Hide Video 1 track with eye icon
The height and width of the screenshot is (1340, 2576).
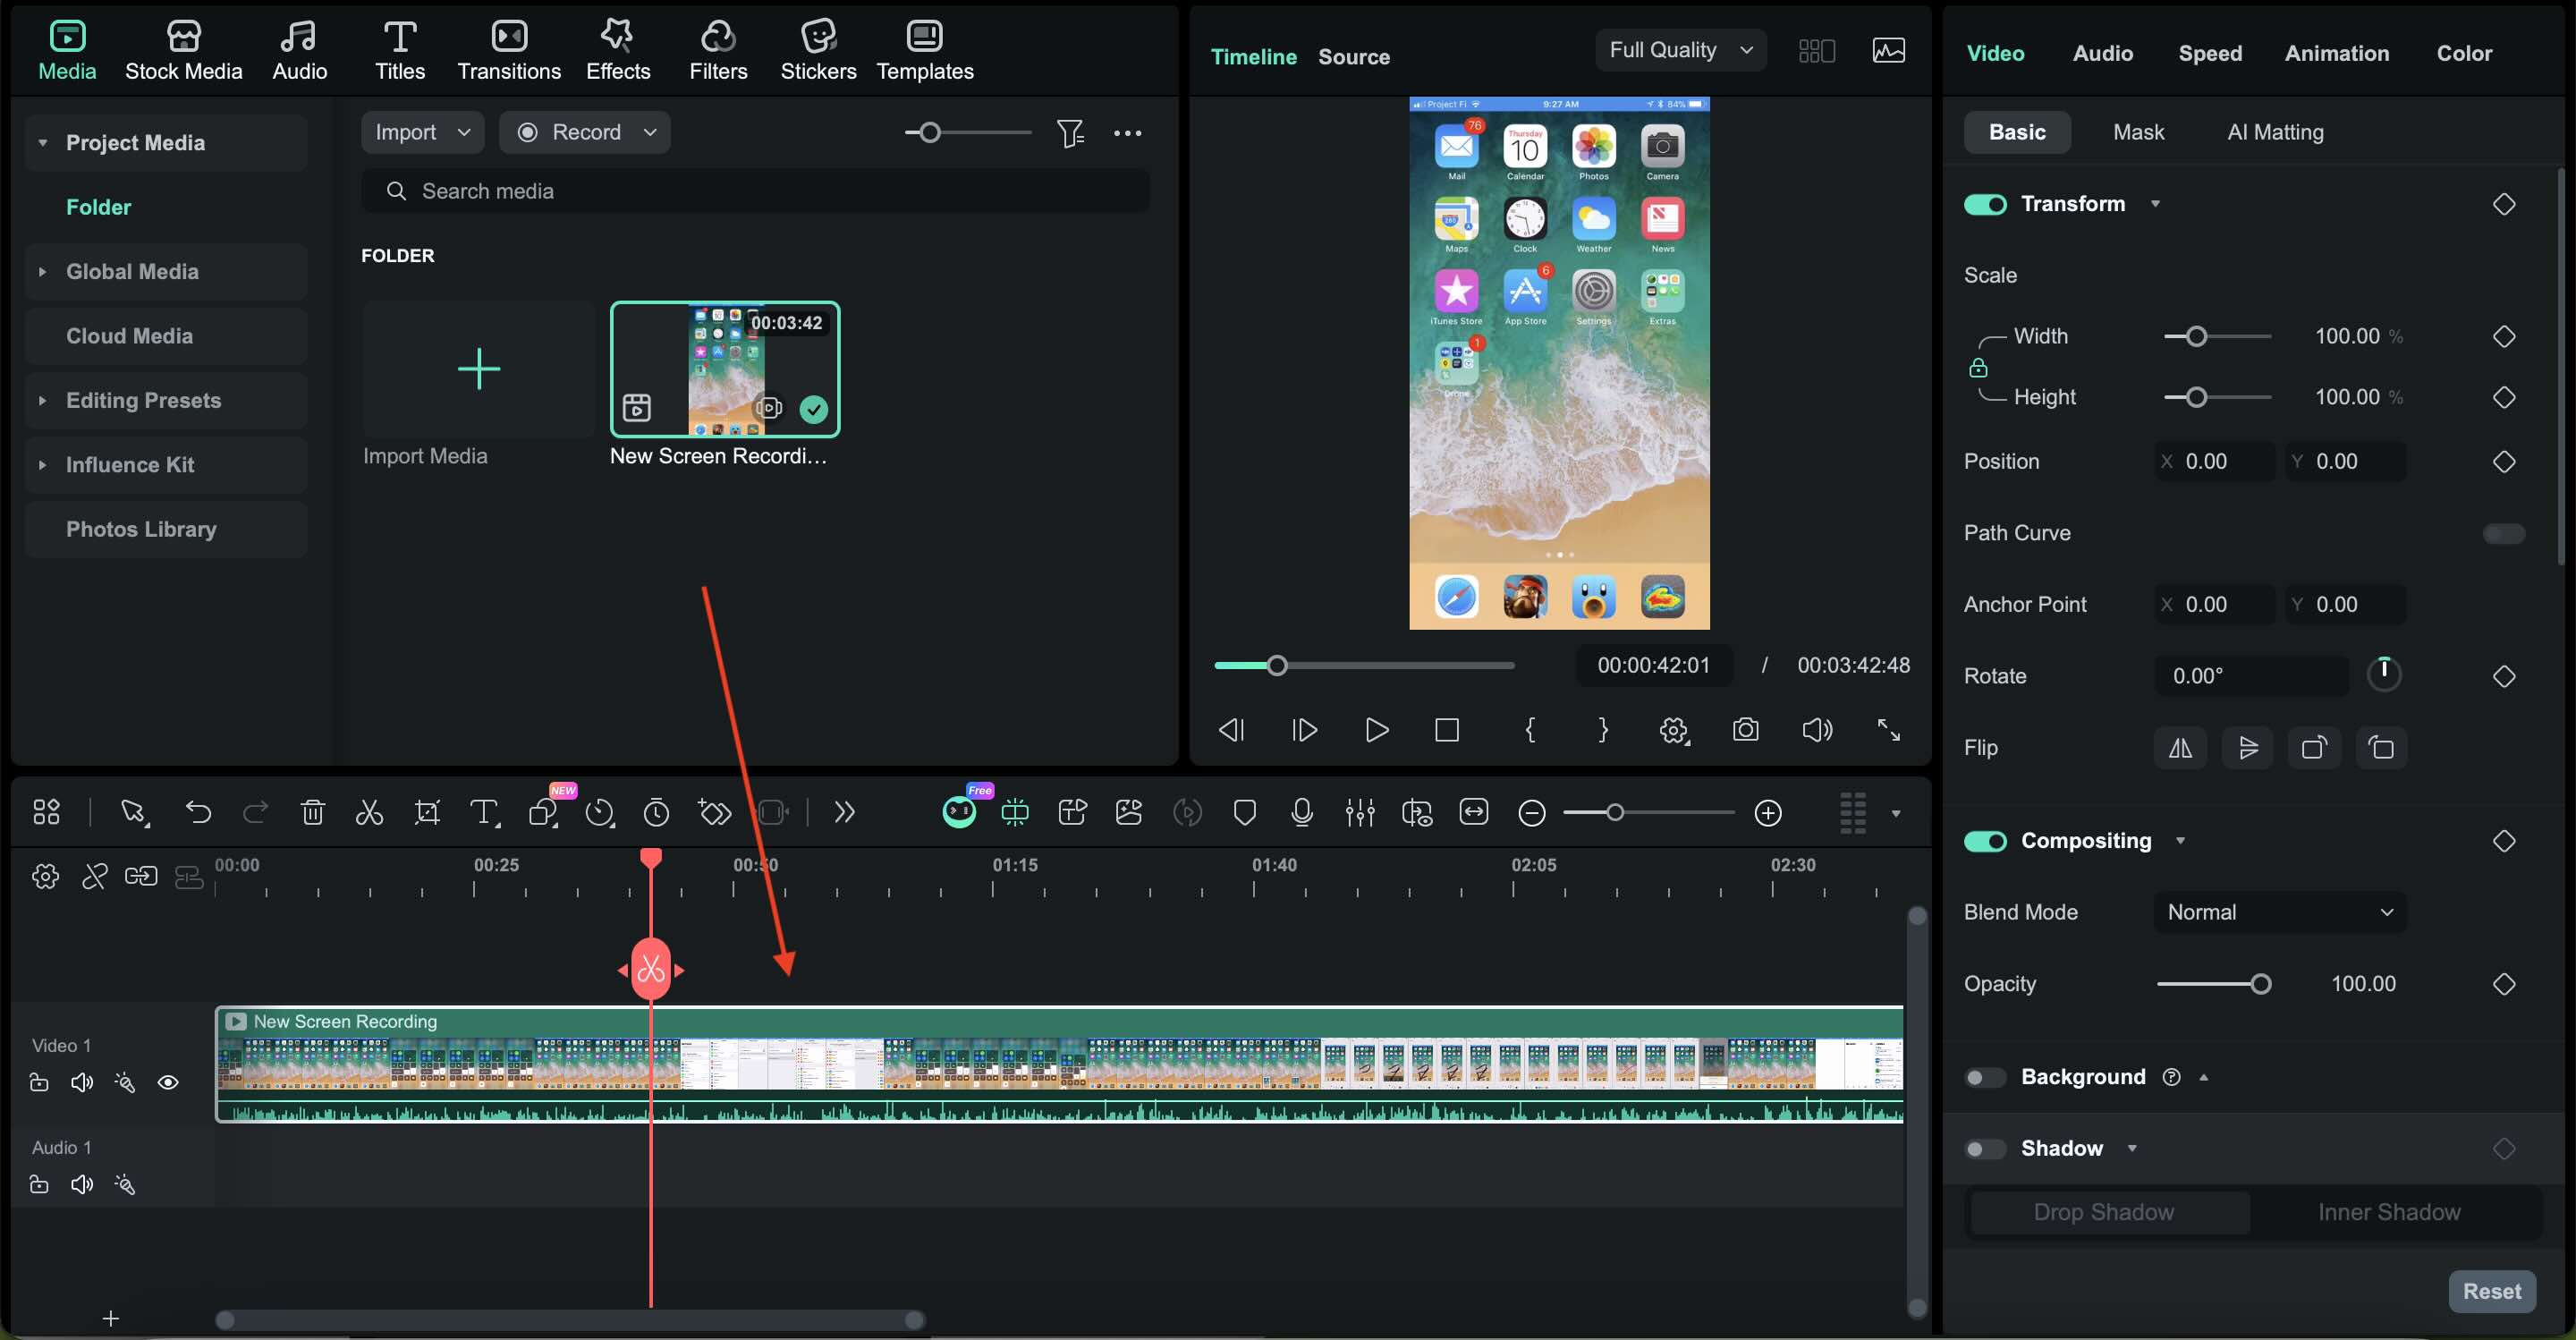pos(168,1082)
